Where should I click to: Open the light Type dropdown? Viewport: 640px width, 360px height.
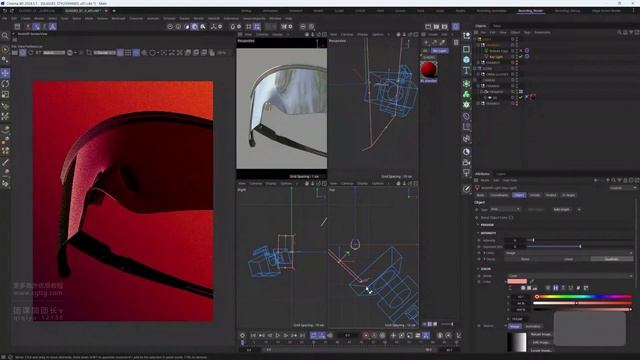click(x=505, y=209)
